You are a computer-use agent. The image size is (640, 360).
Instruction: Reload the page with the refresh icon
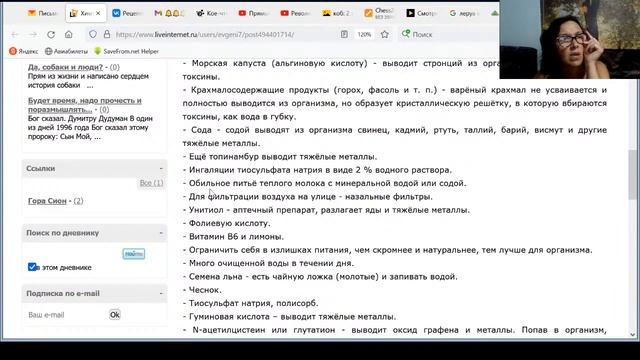point(51,35)
